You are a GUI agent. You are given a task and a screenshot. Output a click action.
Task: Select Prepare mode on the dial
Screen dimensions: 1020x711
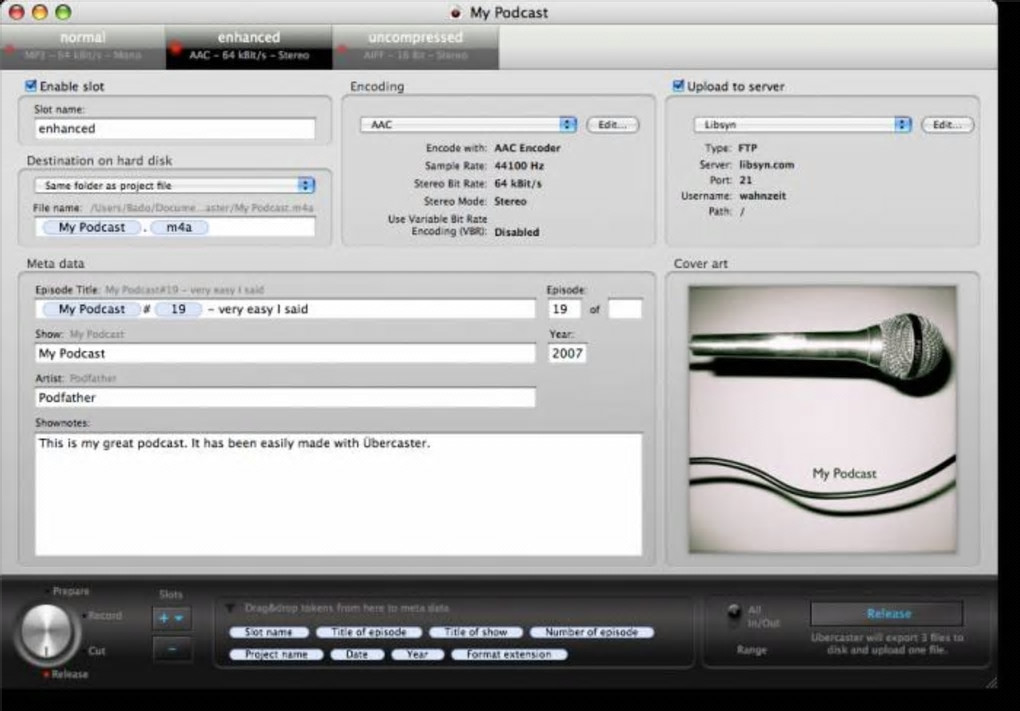[x=70, y=591]
